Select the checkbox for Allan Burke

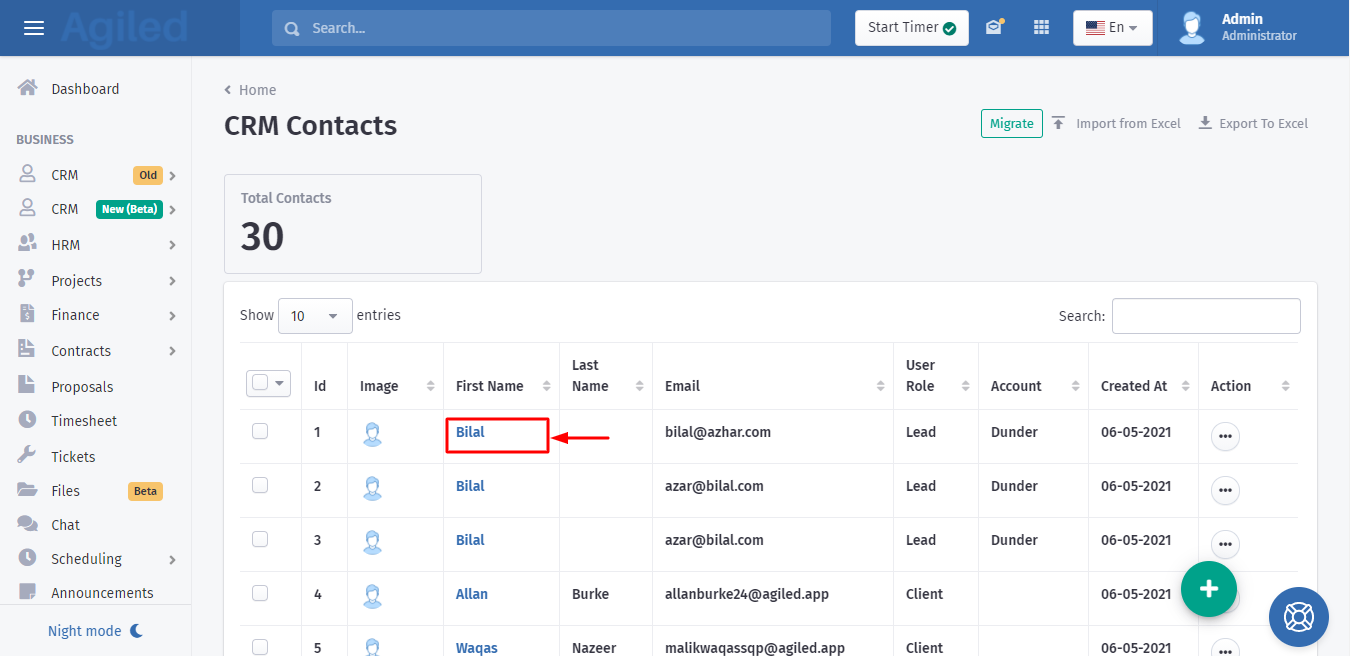click(x=260, y=593)
